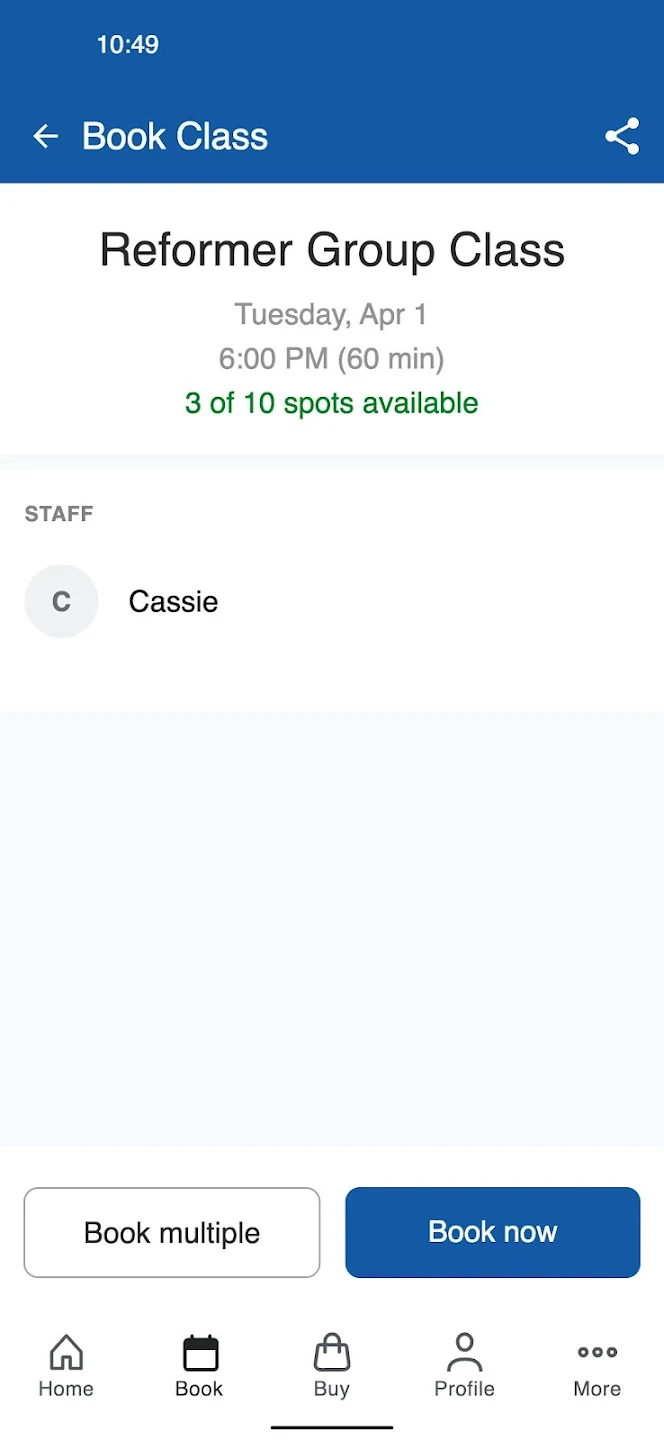Tap the Book Class header title

coord(175,137)
